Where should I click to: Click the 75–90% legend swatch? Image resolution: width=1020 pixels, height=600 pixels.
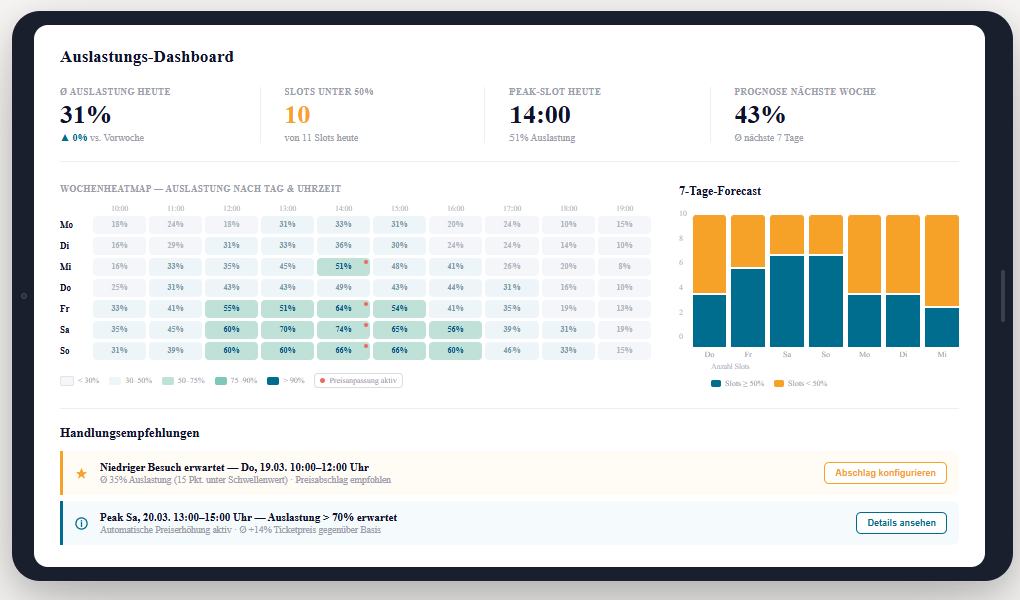point(221,381)
